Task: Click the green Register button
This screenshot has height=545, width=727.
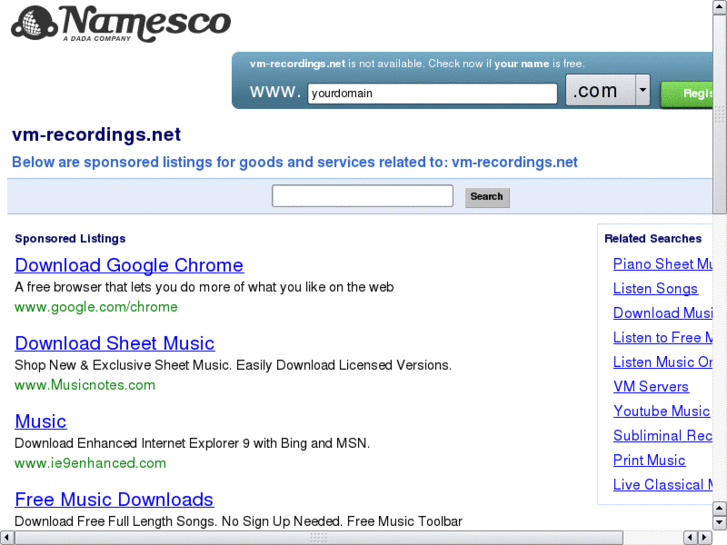Action: coord(687,94)
